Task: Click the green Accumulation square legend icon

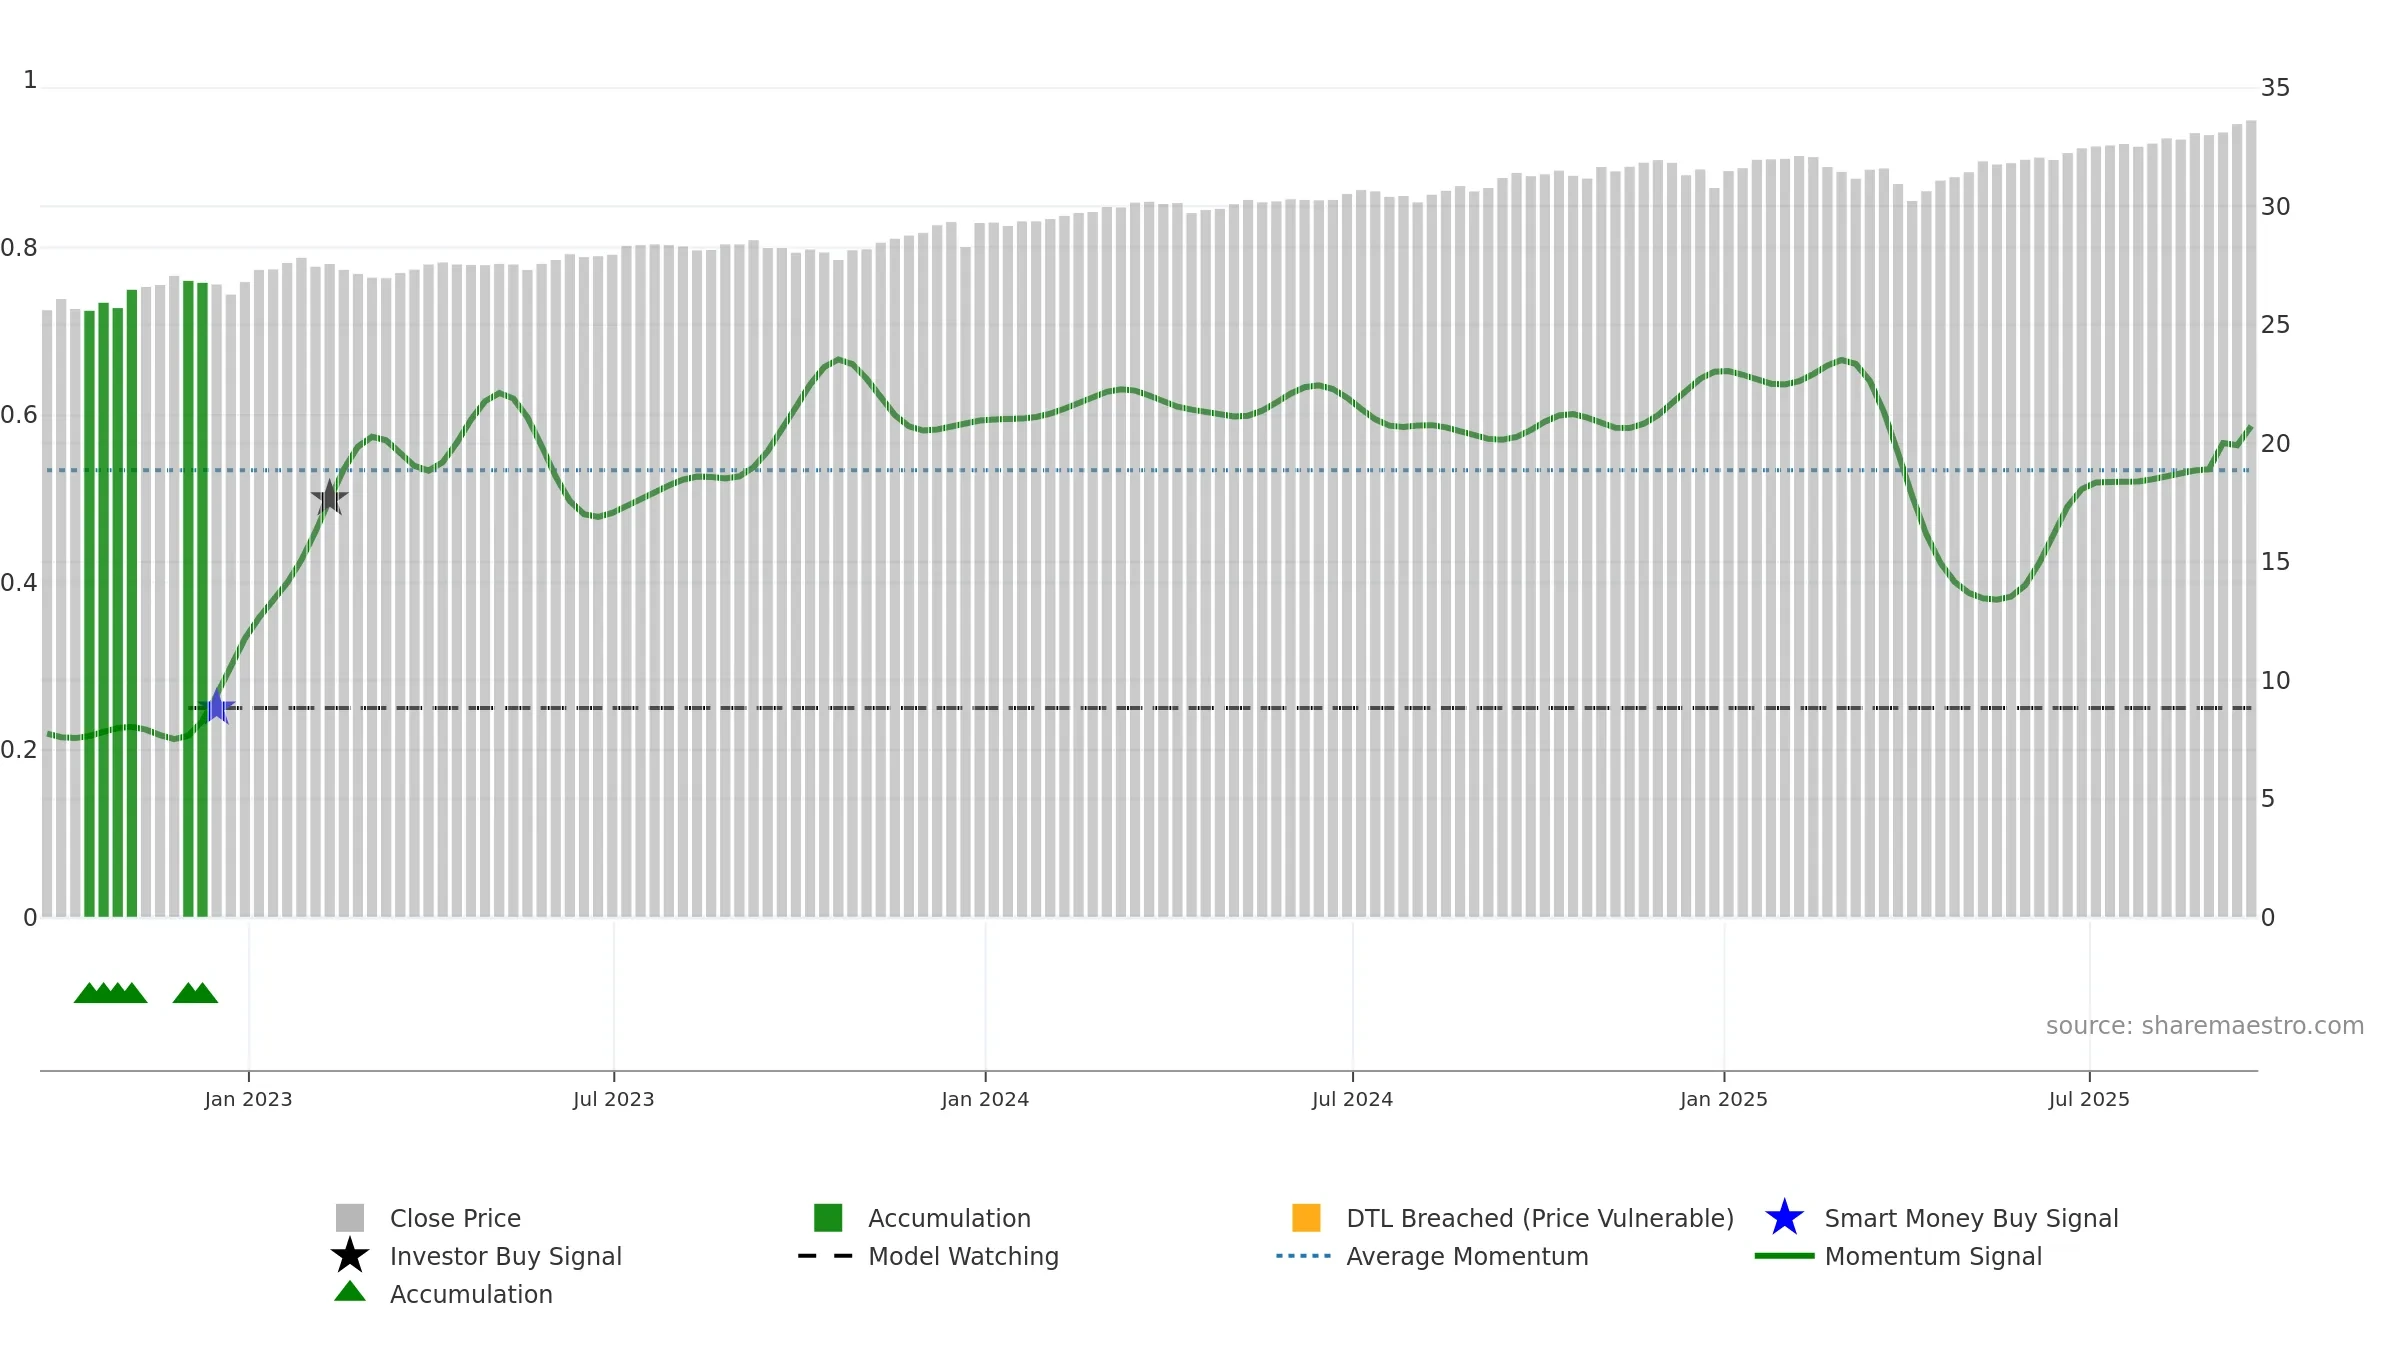Action: pyautogui.click(x=828, y=1218)
